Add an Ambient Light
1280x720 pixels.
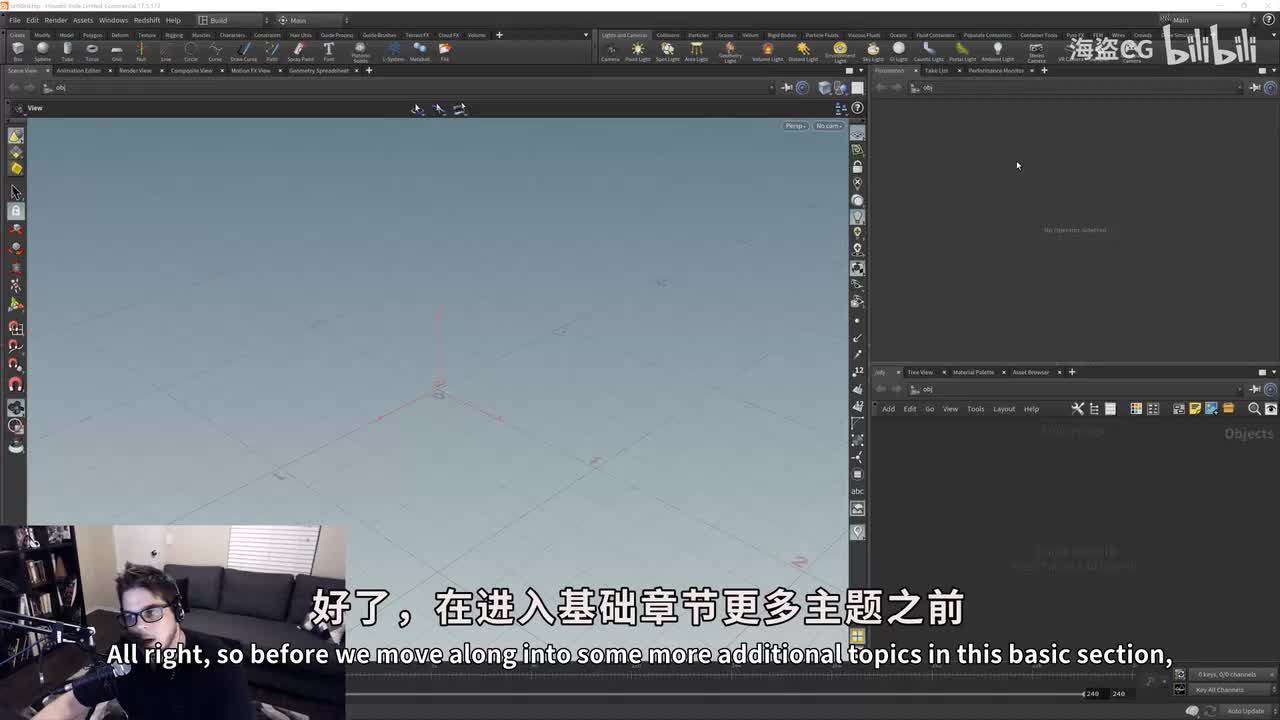pos(997,52)
